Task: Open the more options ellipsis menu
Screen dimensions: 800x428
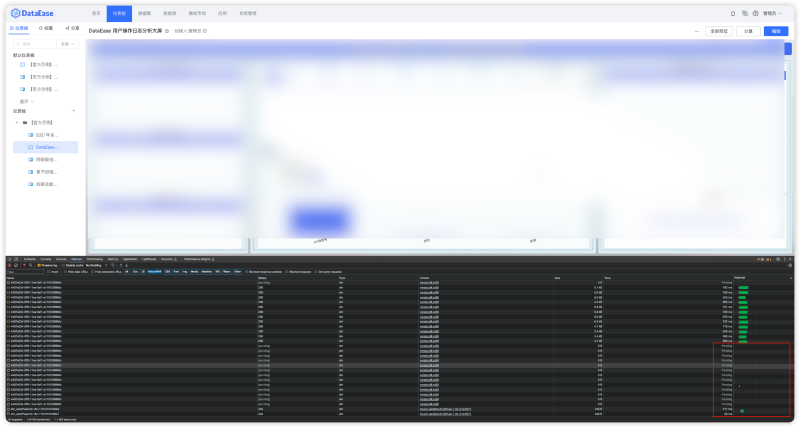Action: (x=697, y=31)
